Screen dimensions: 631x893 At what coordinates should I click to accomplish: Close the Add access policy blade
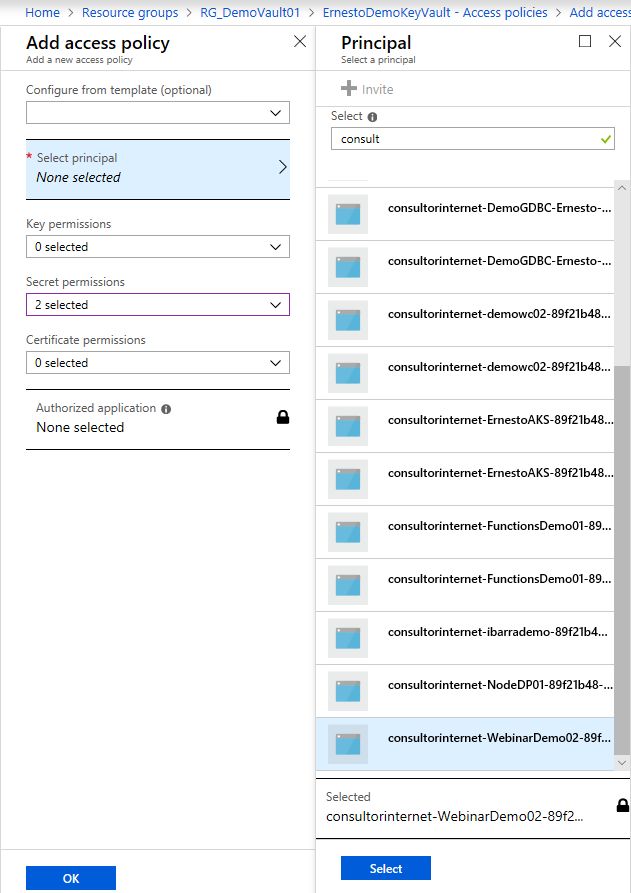click(x=300, y=41)
